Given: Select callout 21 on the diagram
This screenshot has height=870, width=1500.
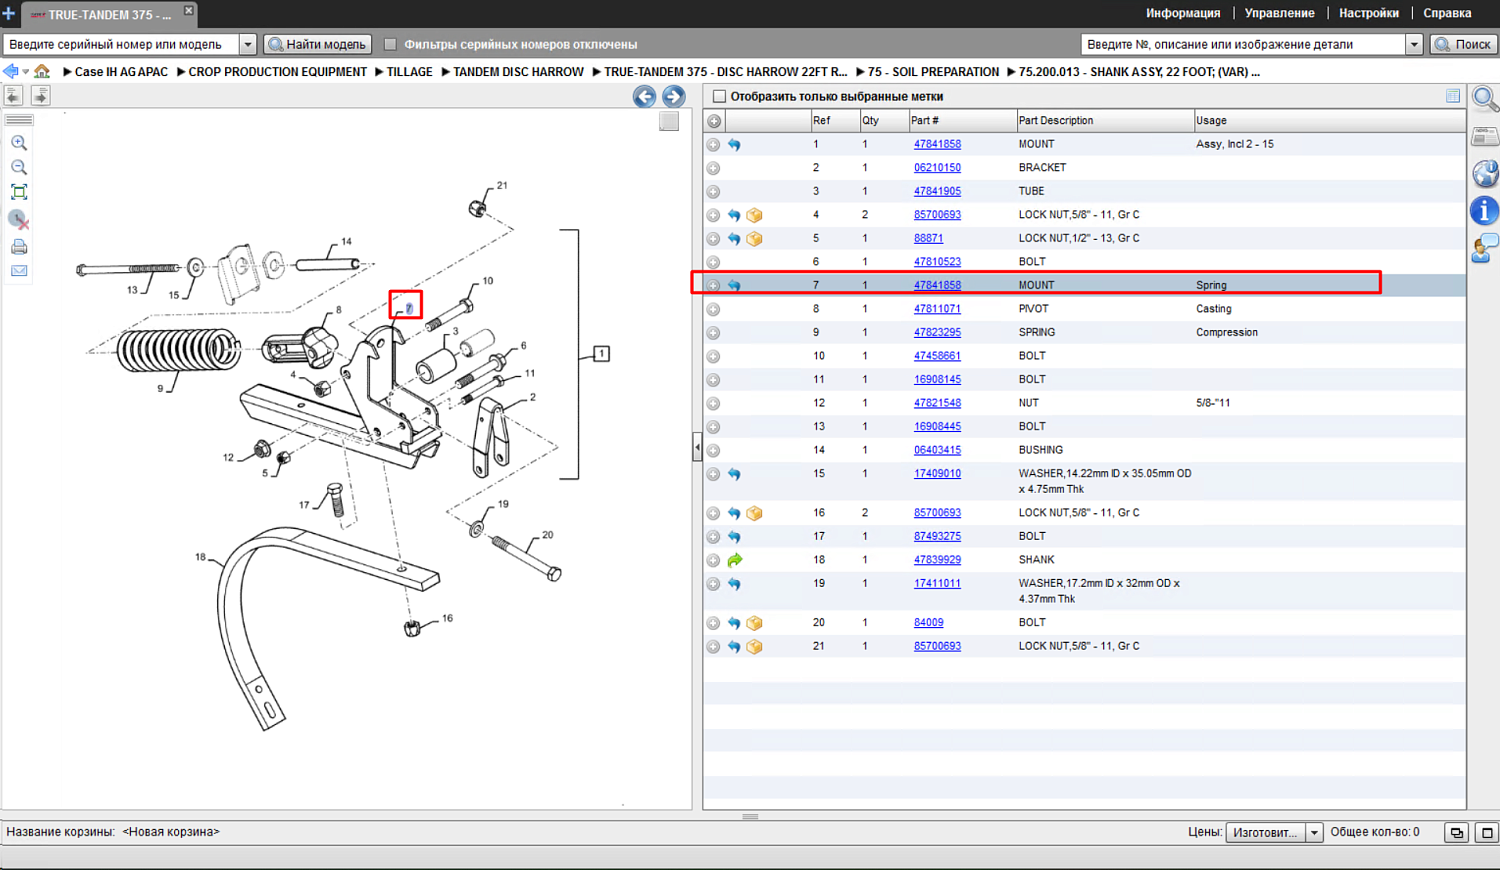Looking at the screenshot, I should pyautogui.click(x=502, y=185).
